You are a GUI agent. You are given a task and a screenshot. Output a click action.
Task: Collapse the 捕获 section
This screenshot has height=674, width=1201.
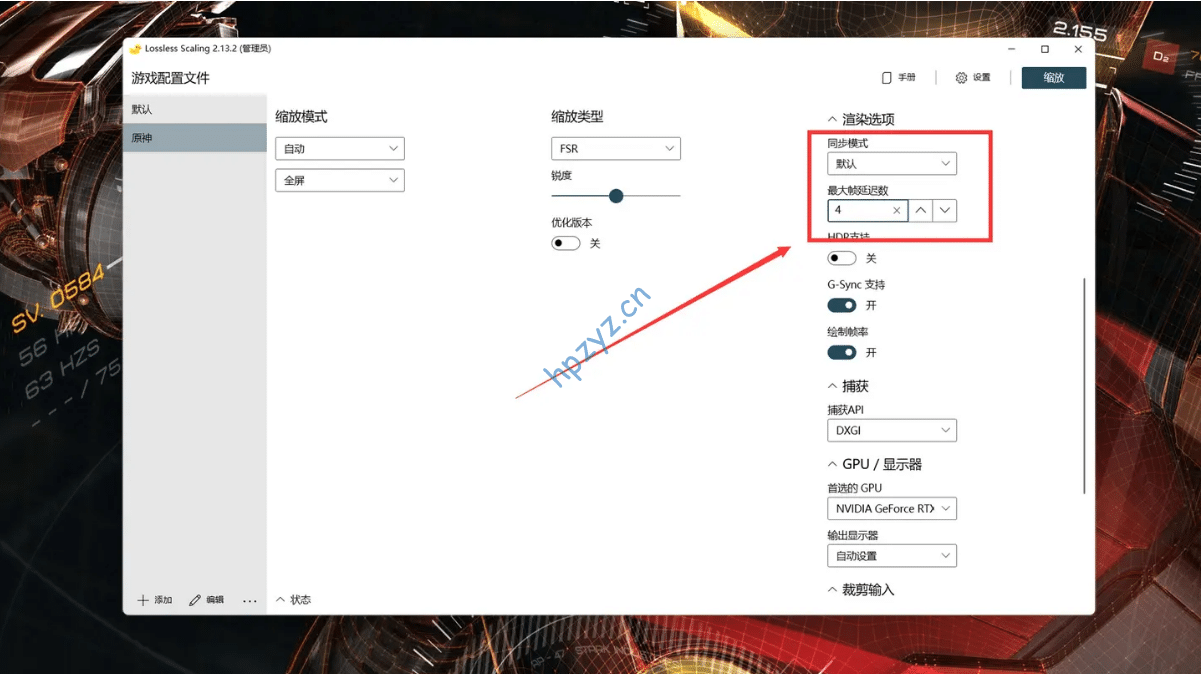848,386
